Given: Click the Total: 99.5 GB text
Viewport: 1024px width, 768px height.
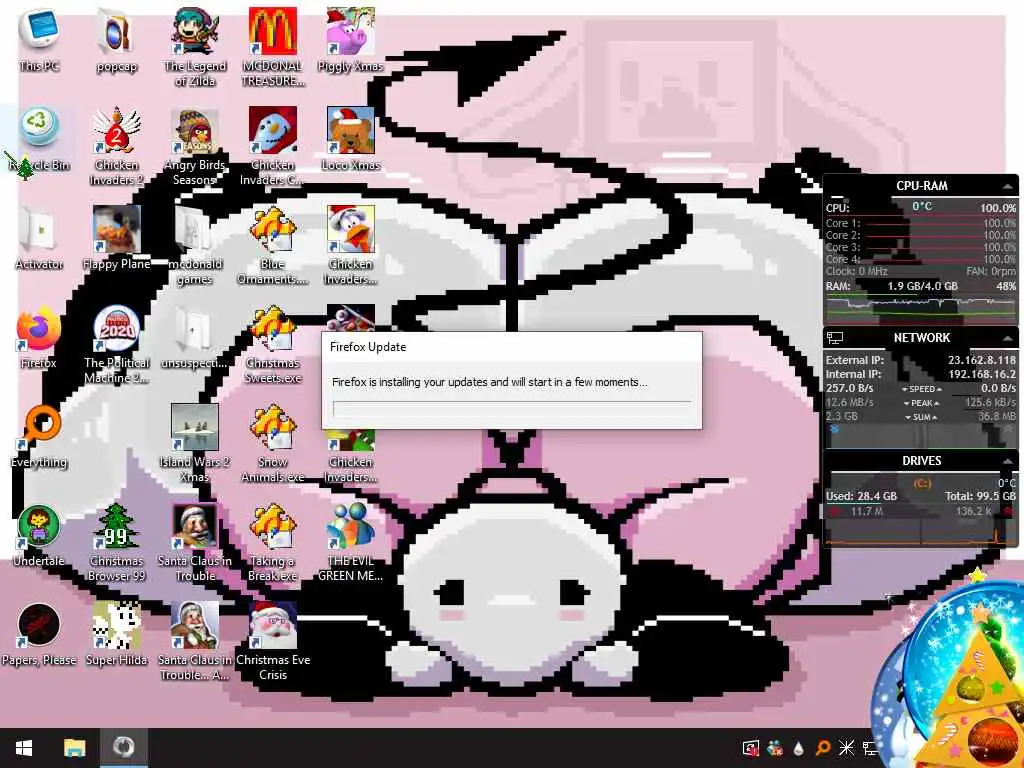Looking at the screenshot, I should [980, 496].
